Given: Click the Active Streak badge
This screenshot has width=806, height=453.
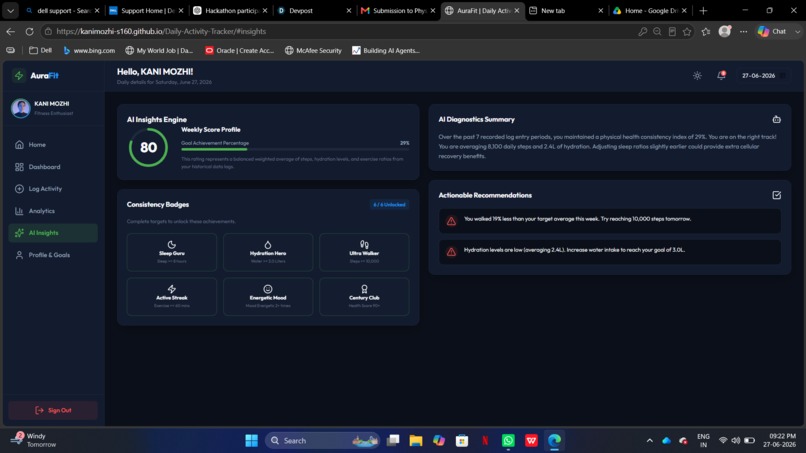Looking at the screenshot, I should (172, 297).
